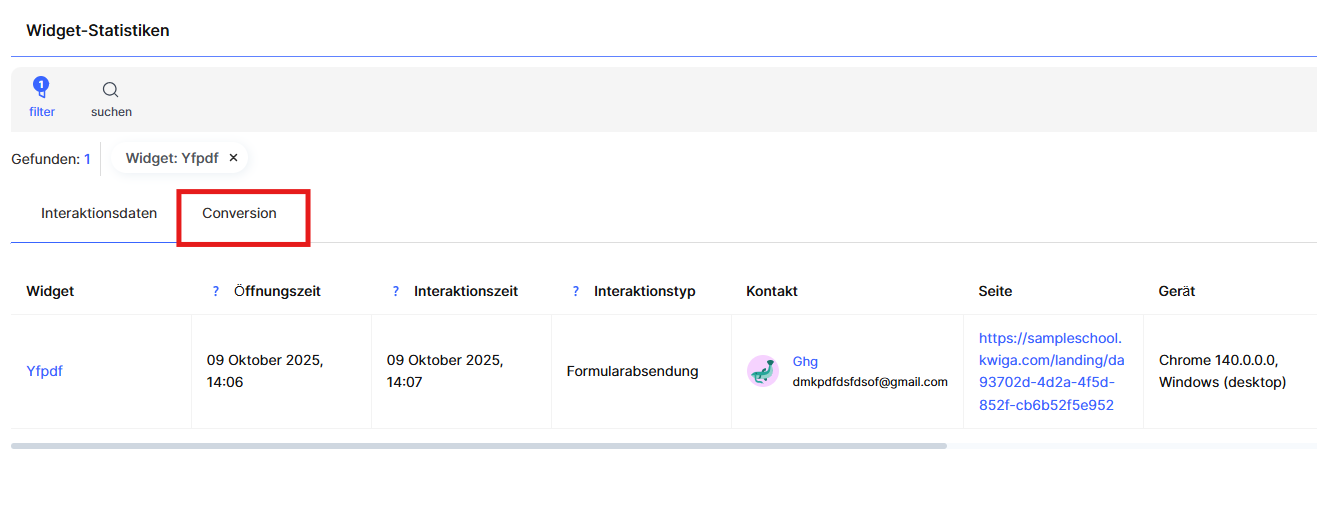Click the suchen magnifier icon

(x=111, y=90)
